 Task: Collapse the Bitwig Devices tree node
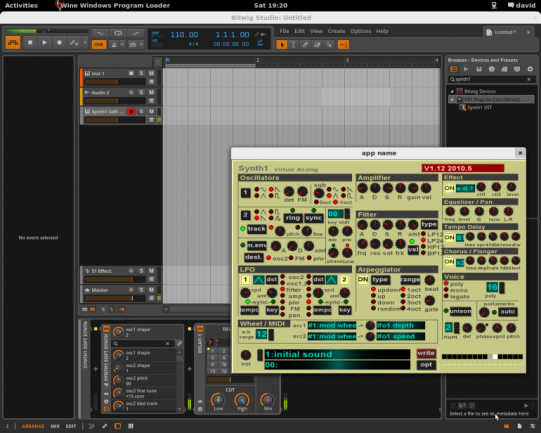(452, 91)
